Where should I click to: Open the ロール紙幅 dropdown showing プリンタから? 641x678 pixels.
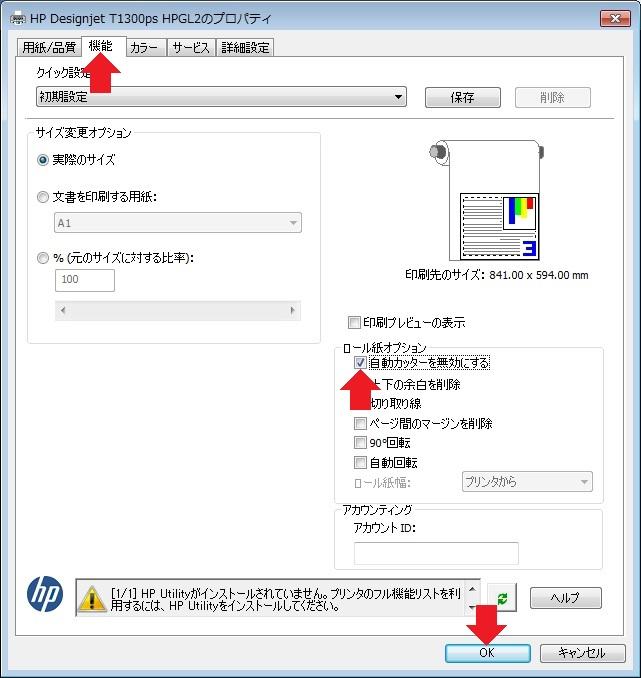[527, 481]
